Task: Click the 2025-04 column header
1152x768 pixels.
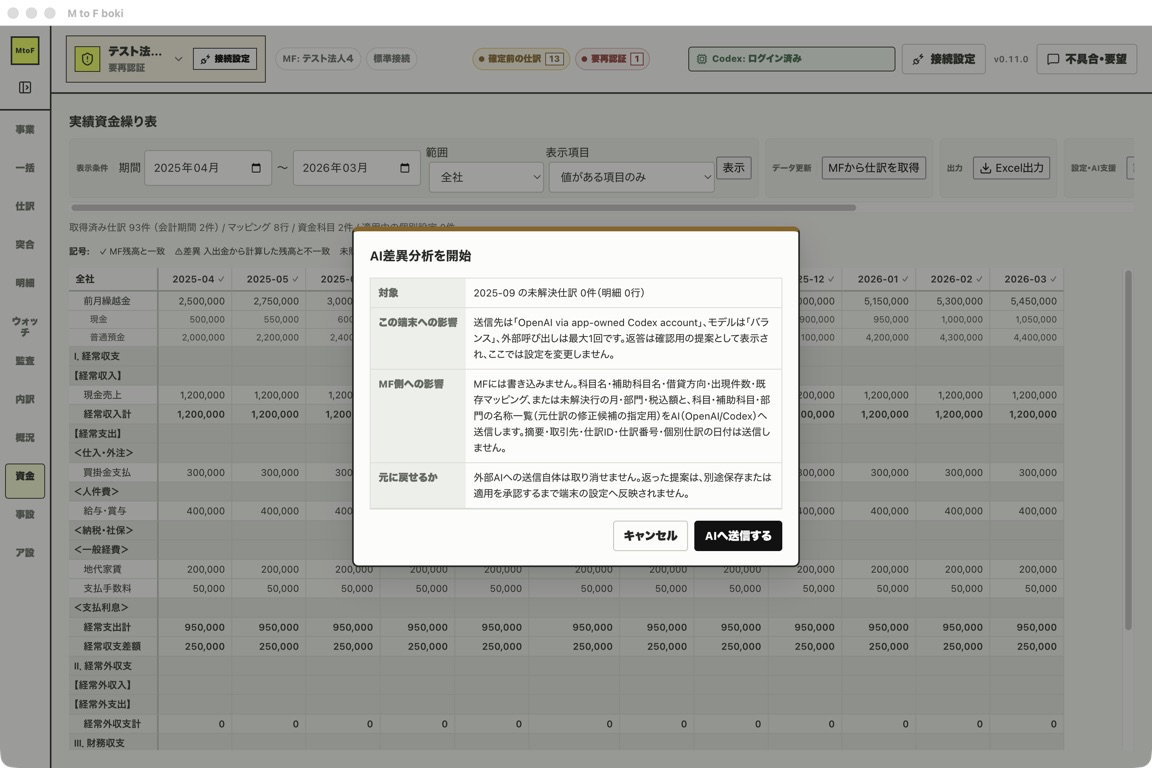Action: [x=195, y=279]
